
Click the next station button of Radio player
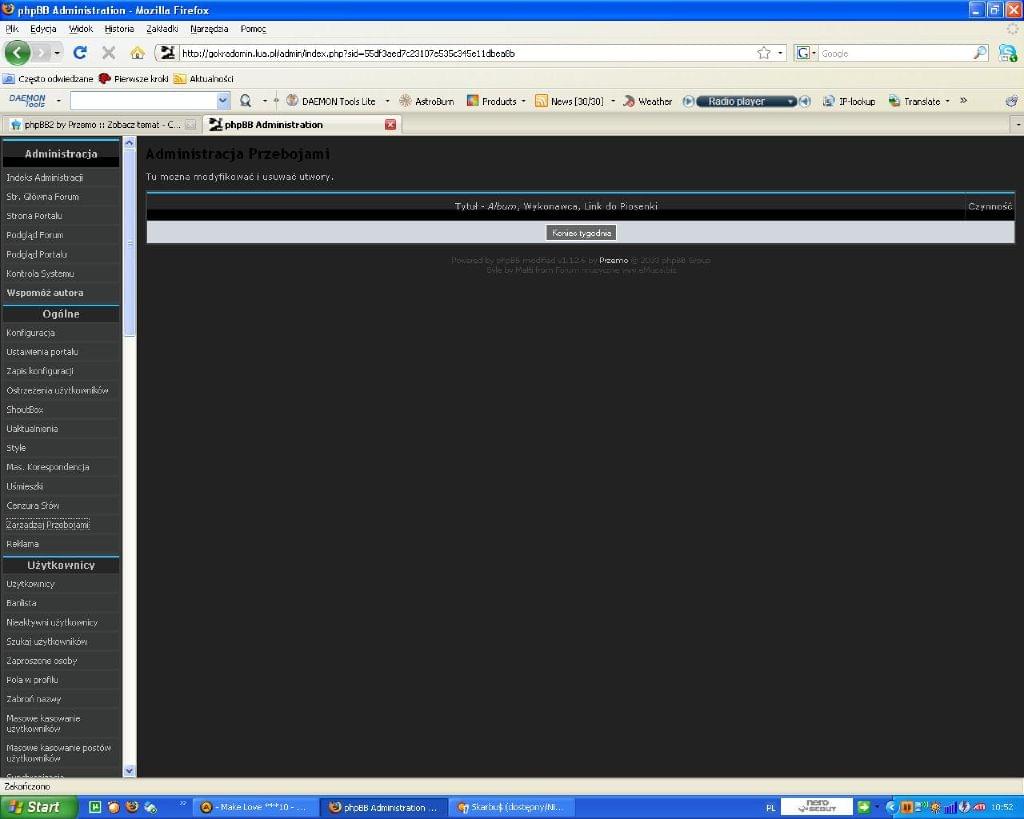(x=805, y=101)
